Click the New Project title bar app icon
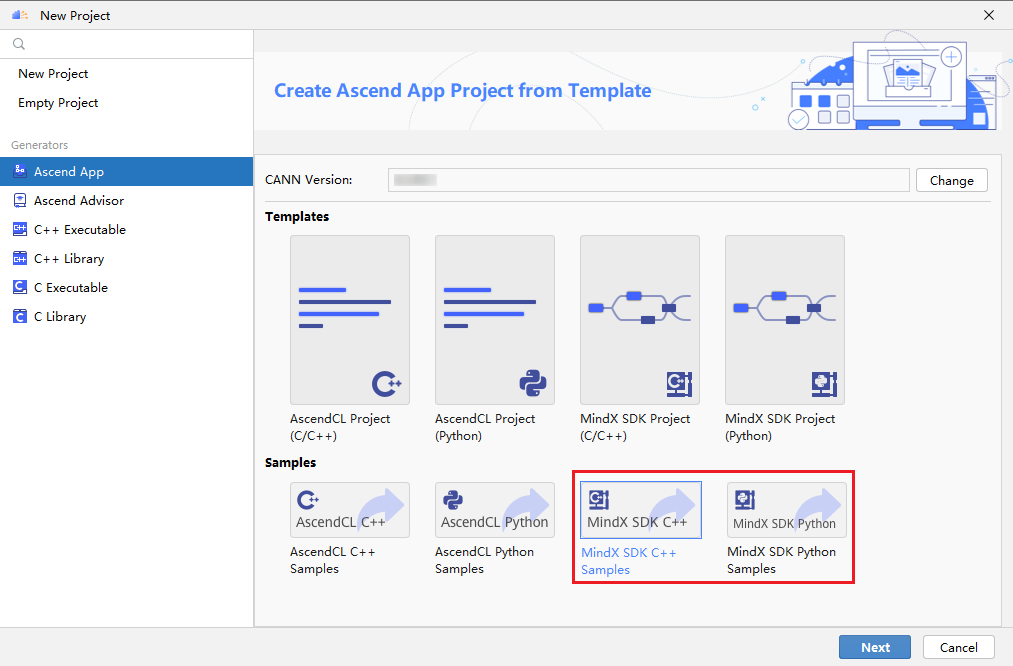 coord(20,15)
